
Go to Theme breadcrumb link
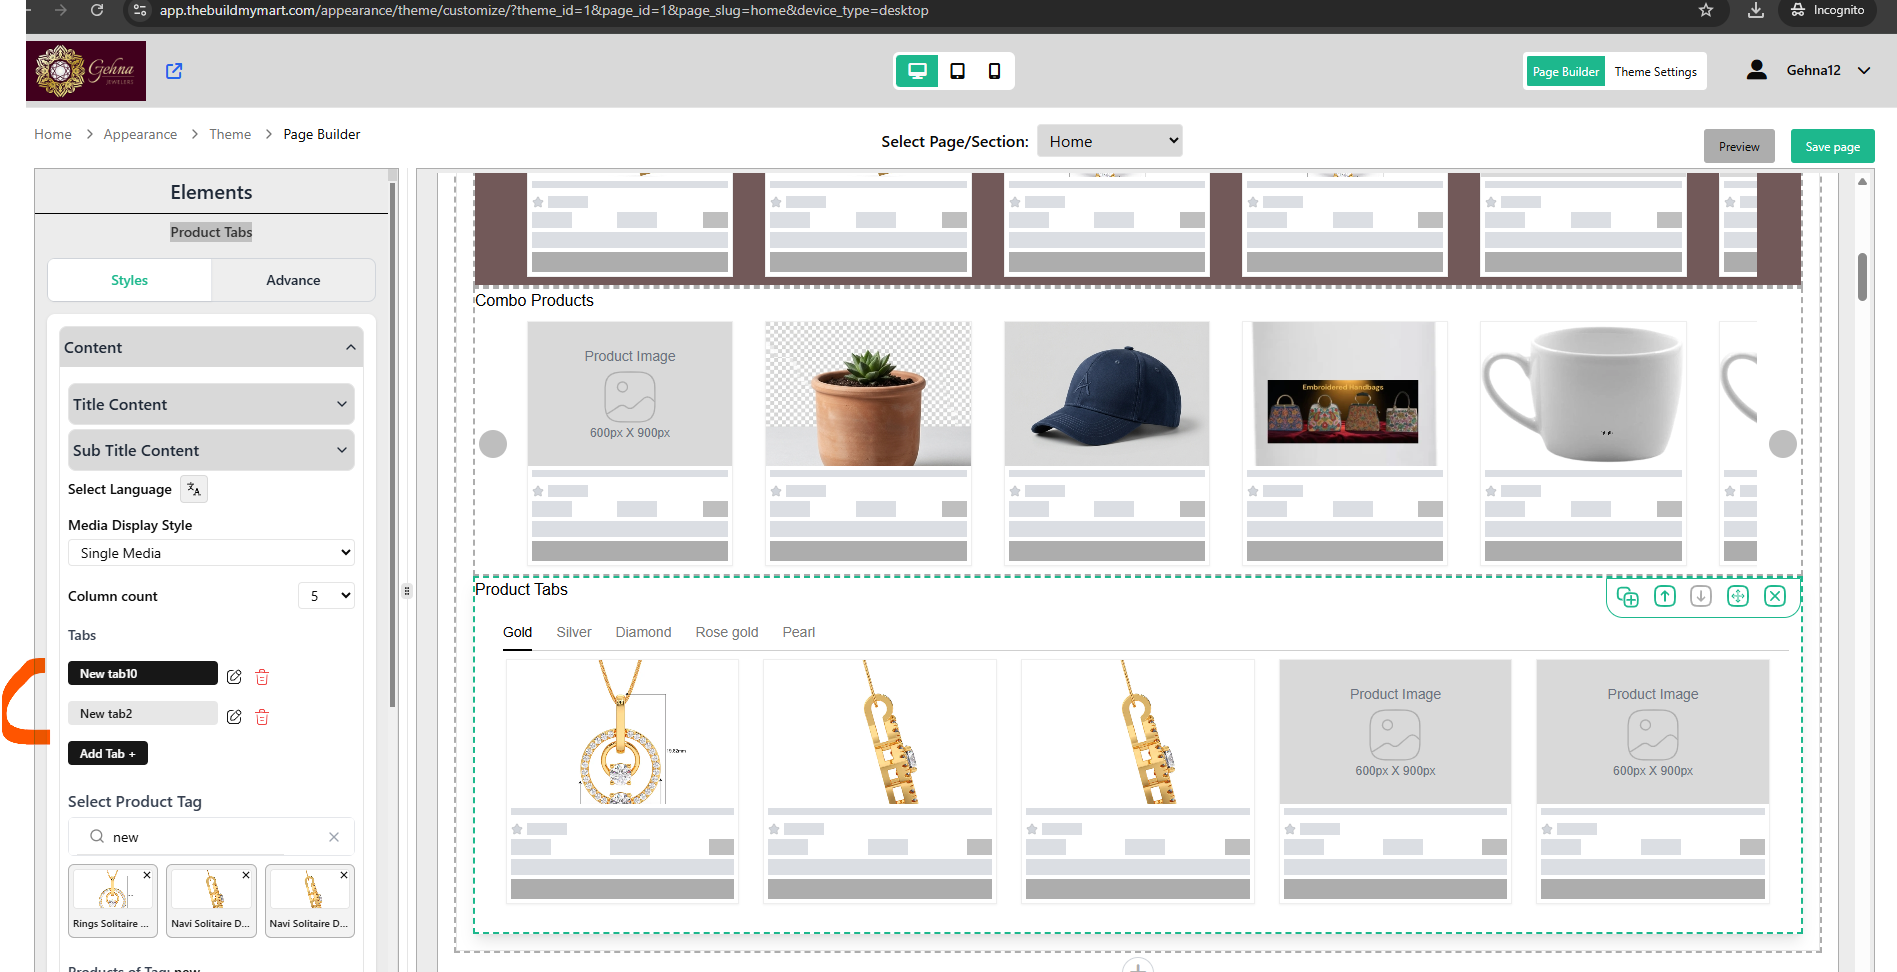point(230,134)
